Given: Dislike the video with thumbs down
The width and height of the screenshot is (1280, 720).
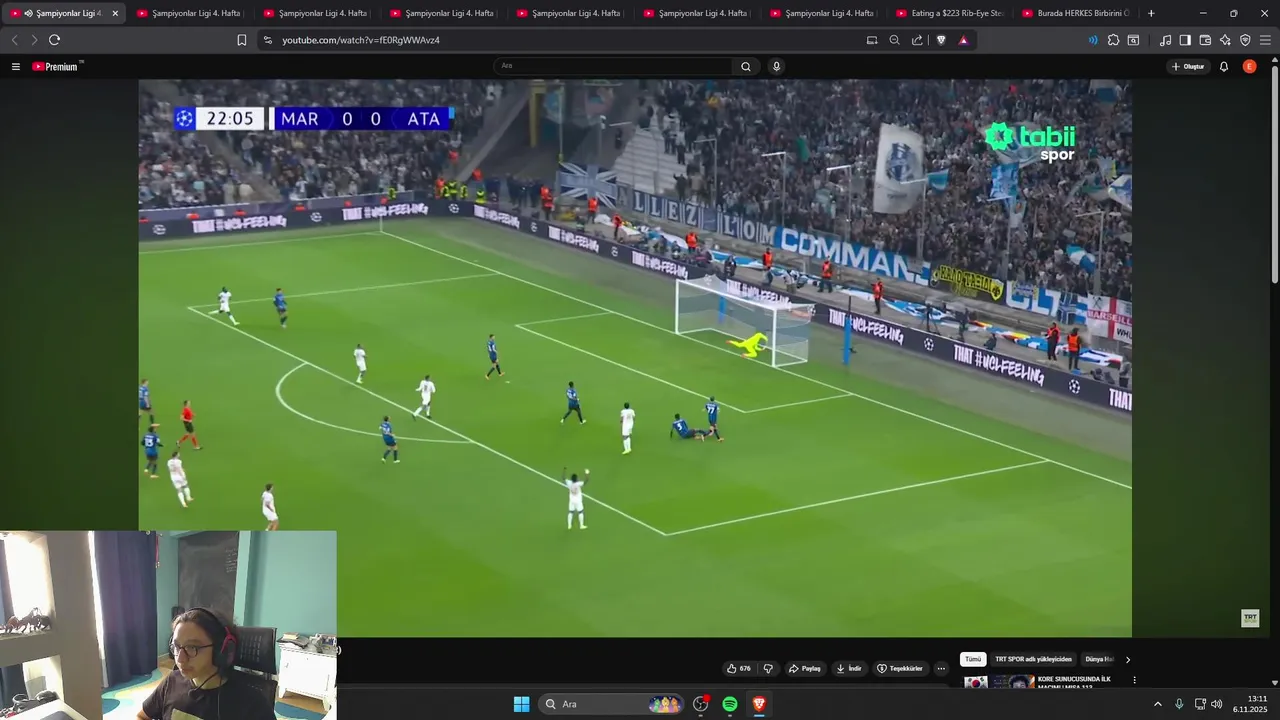Looking at the screenshot, I should click(x=768, y=668).
